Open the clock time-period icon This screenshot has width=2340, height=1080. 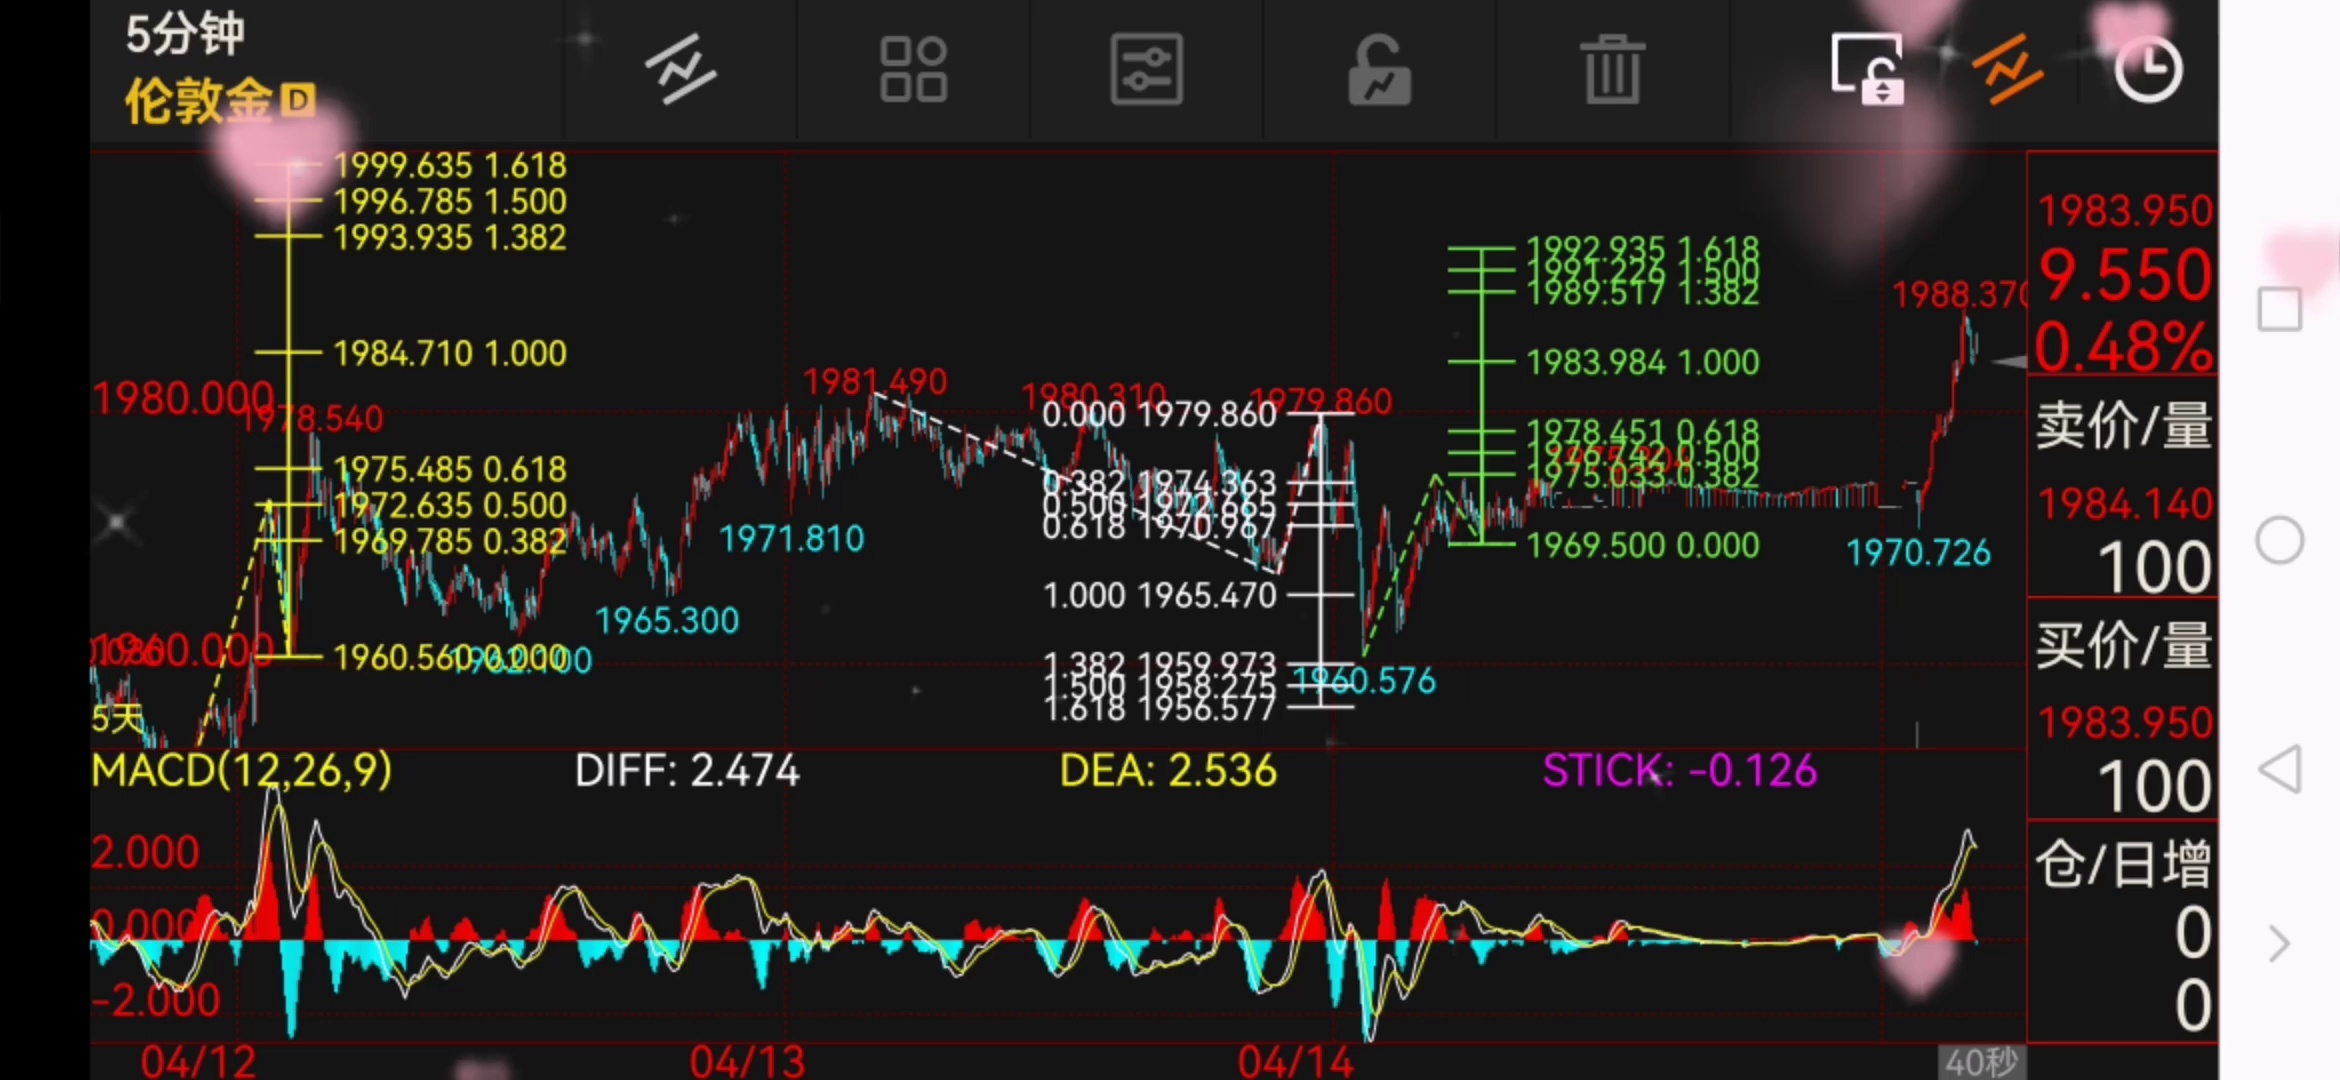click(x=2147, y=69)
